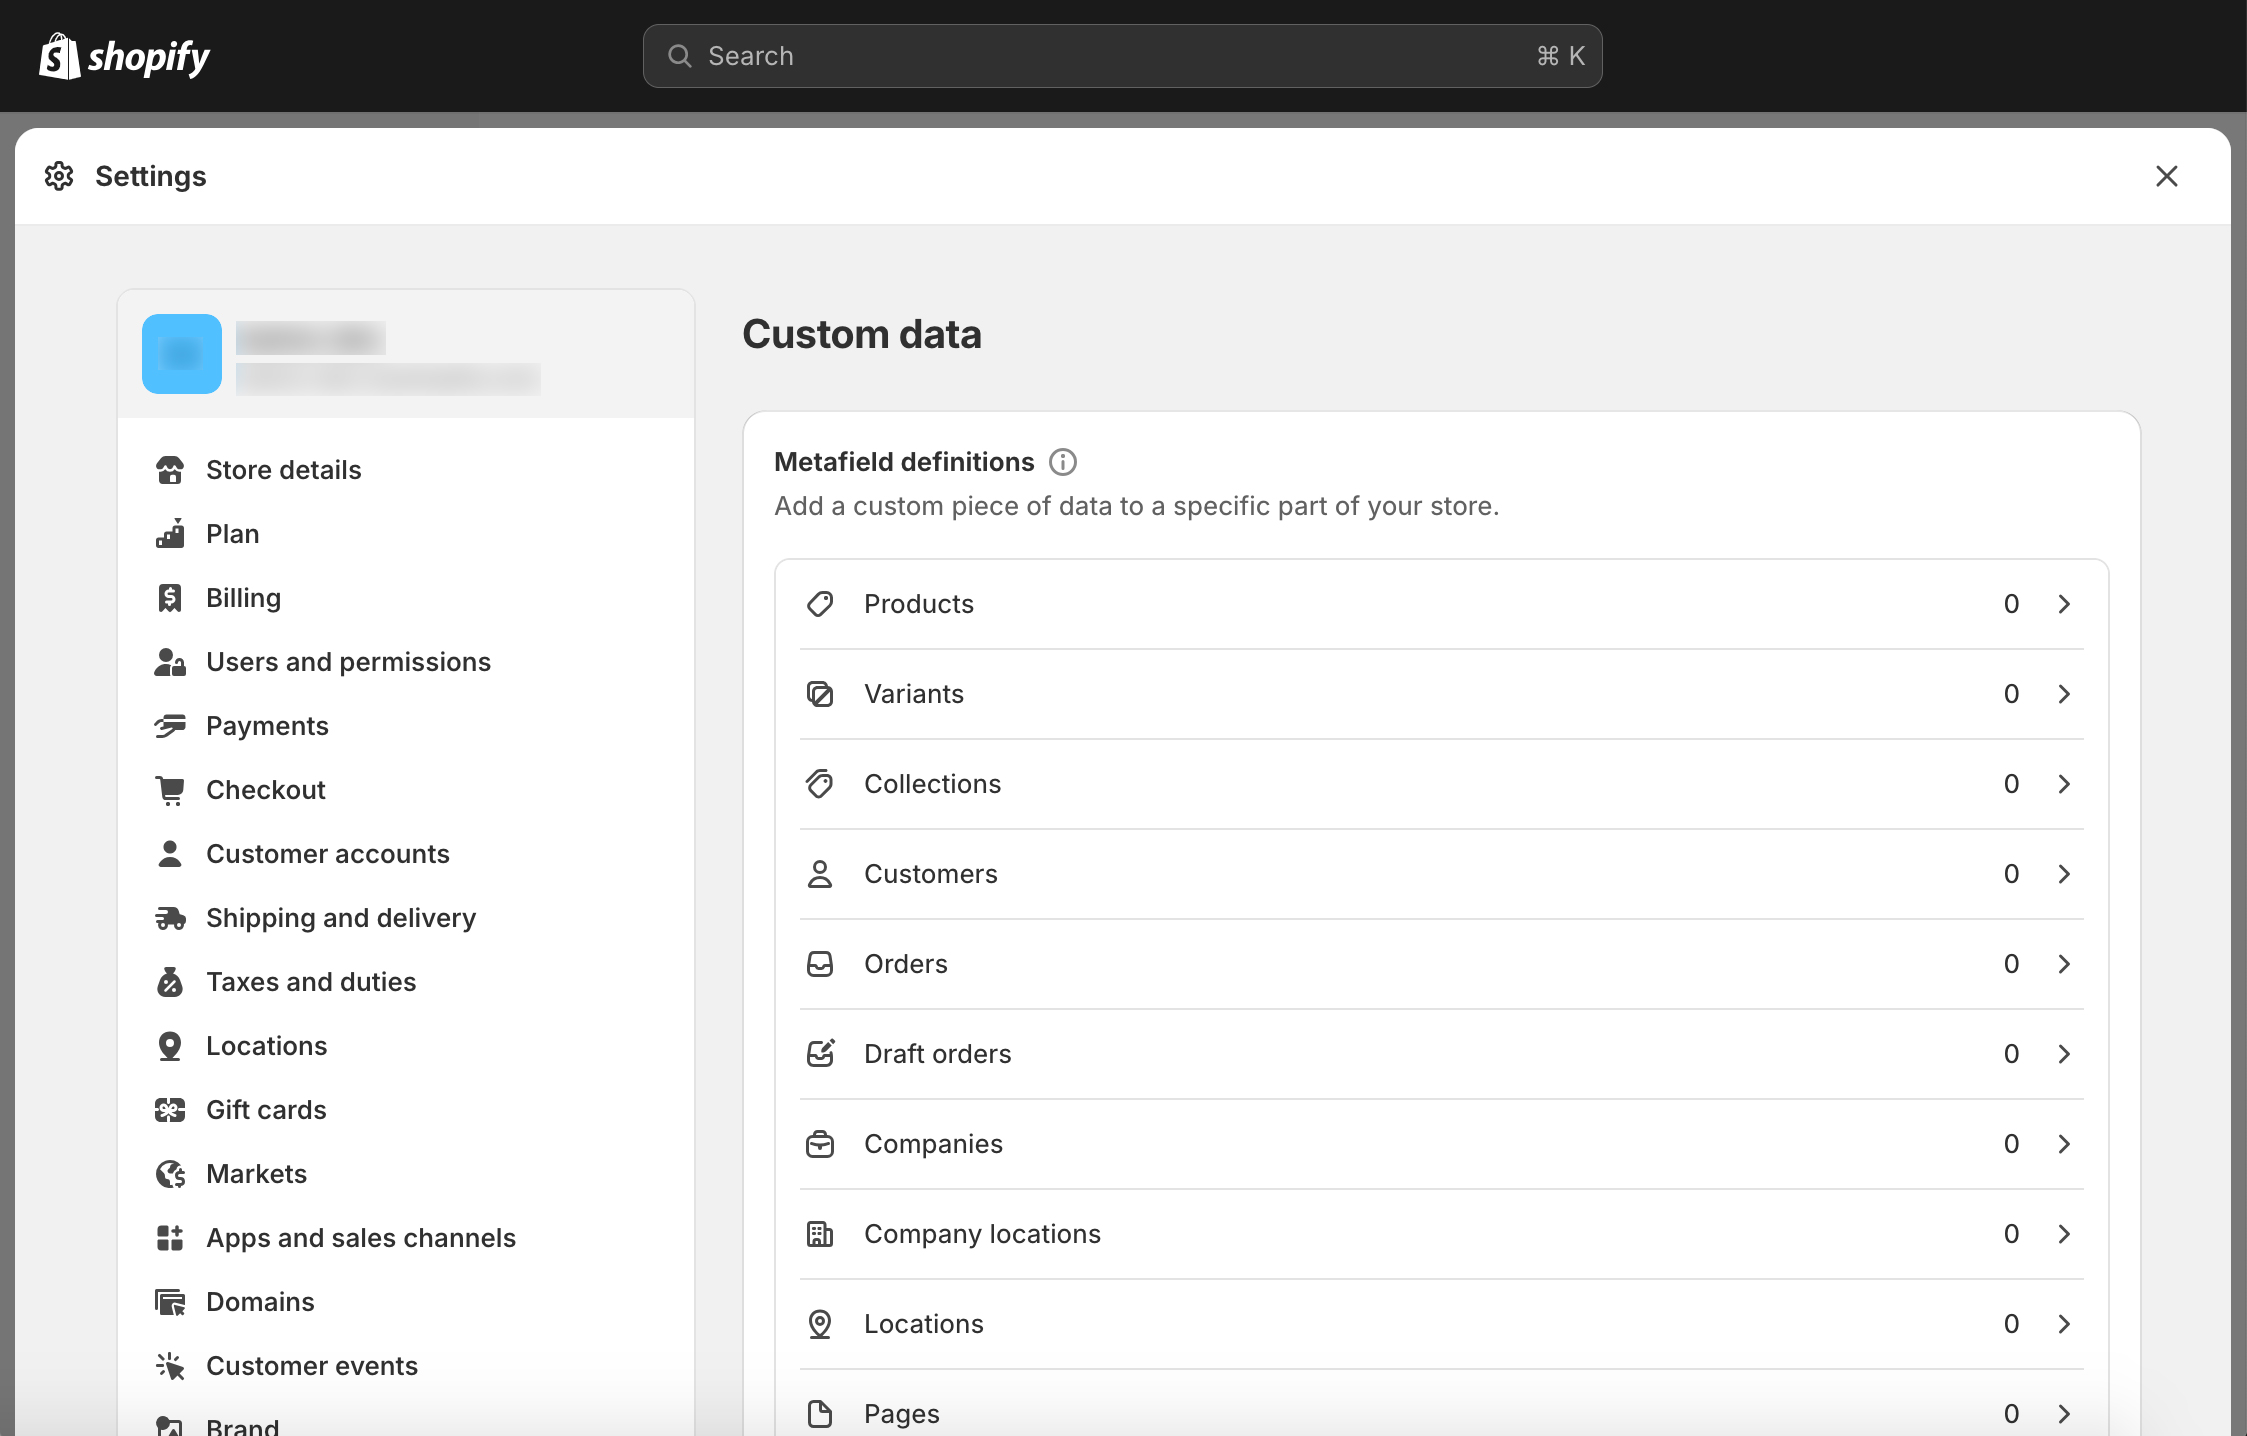Click the store avatar thumbnail
The width and height of the screenshot is (2247, 1436).
pos(182,354)
